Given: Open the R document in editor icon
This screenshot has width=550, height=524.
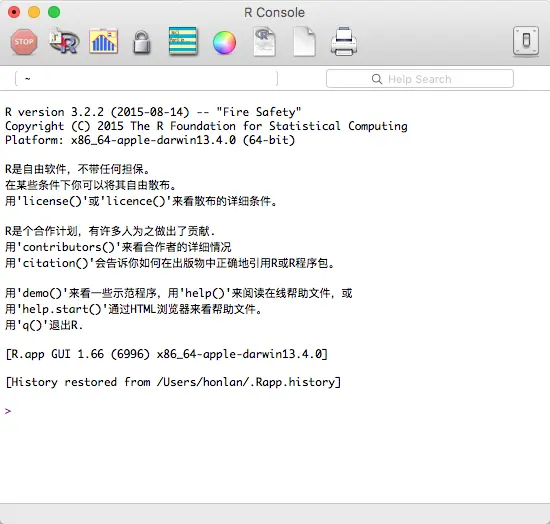Looking at the screenshot, I should click(x=264, y=42).
